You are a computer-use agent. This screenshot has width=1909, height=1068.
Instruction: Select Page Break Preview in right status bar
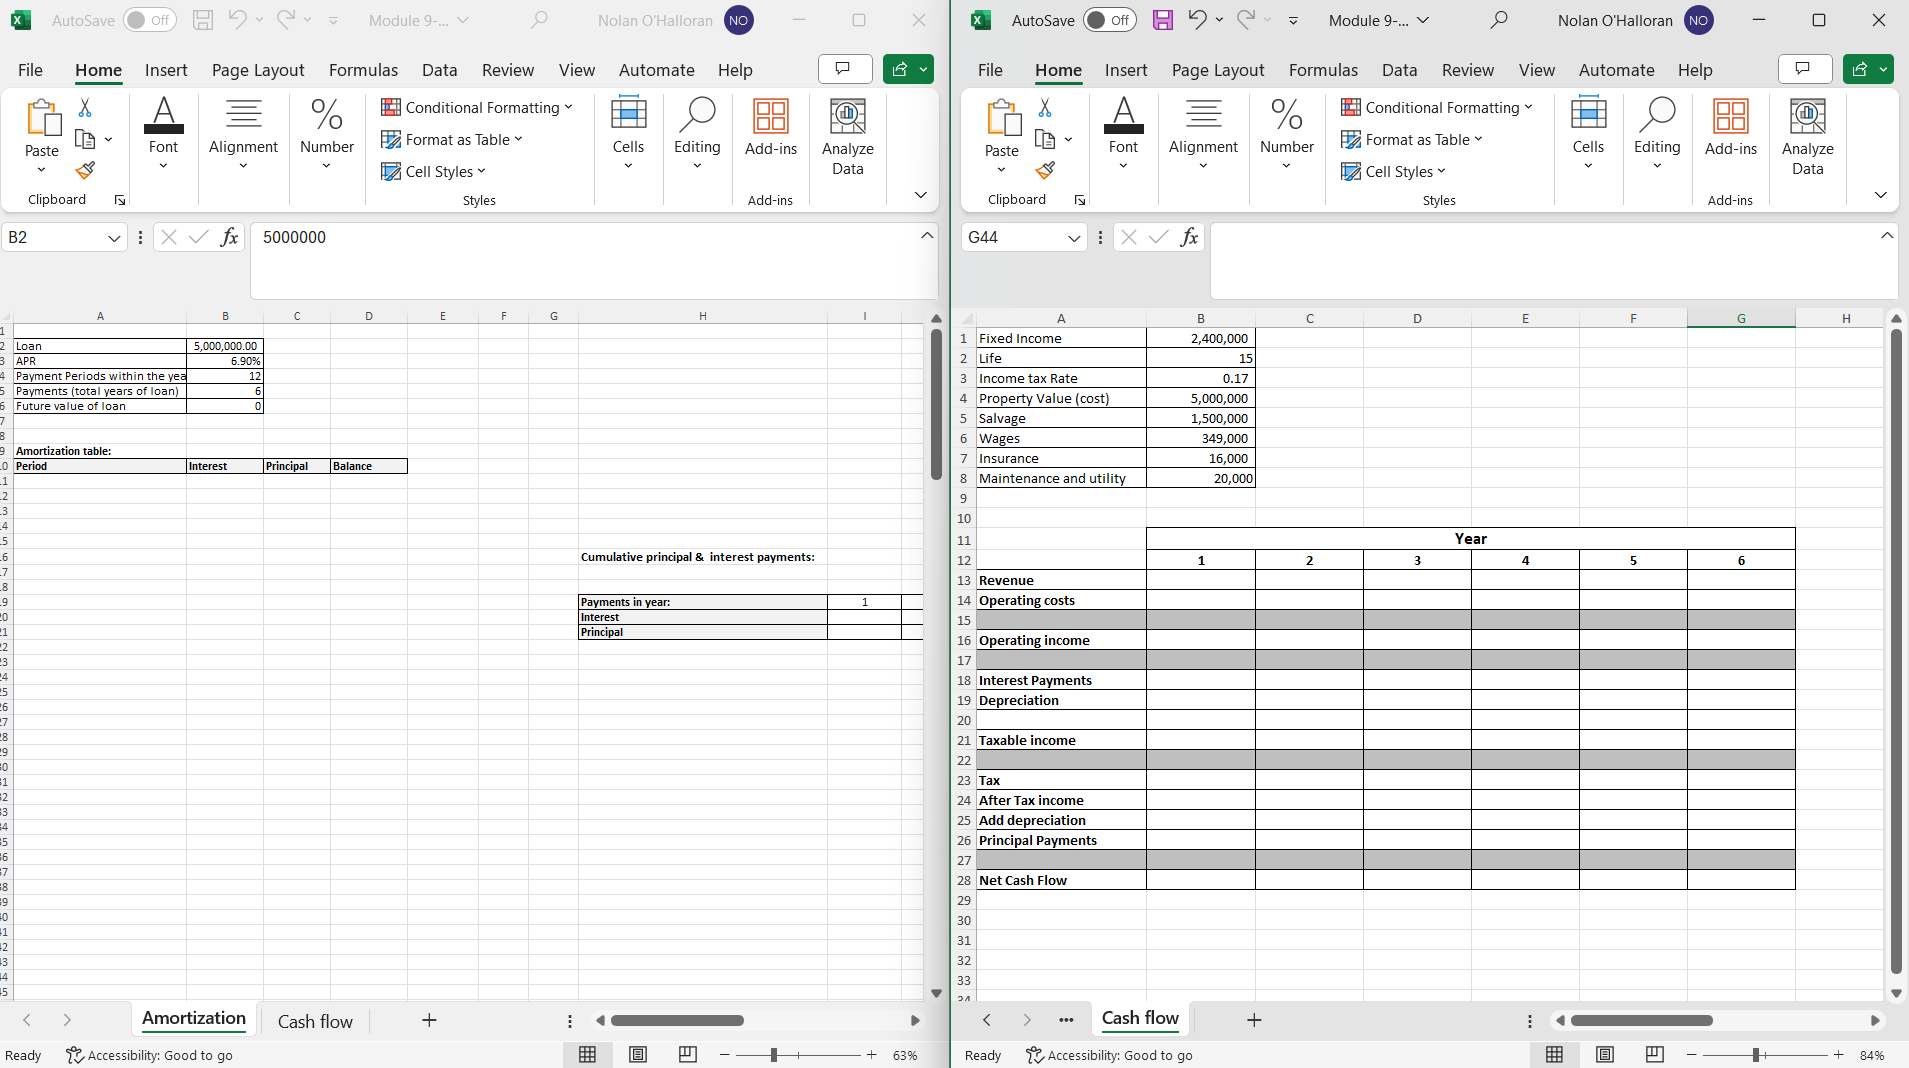(1655, 1055)
